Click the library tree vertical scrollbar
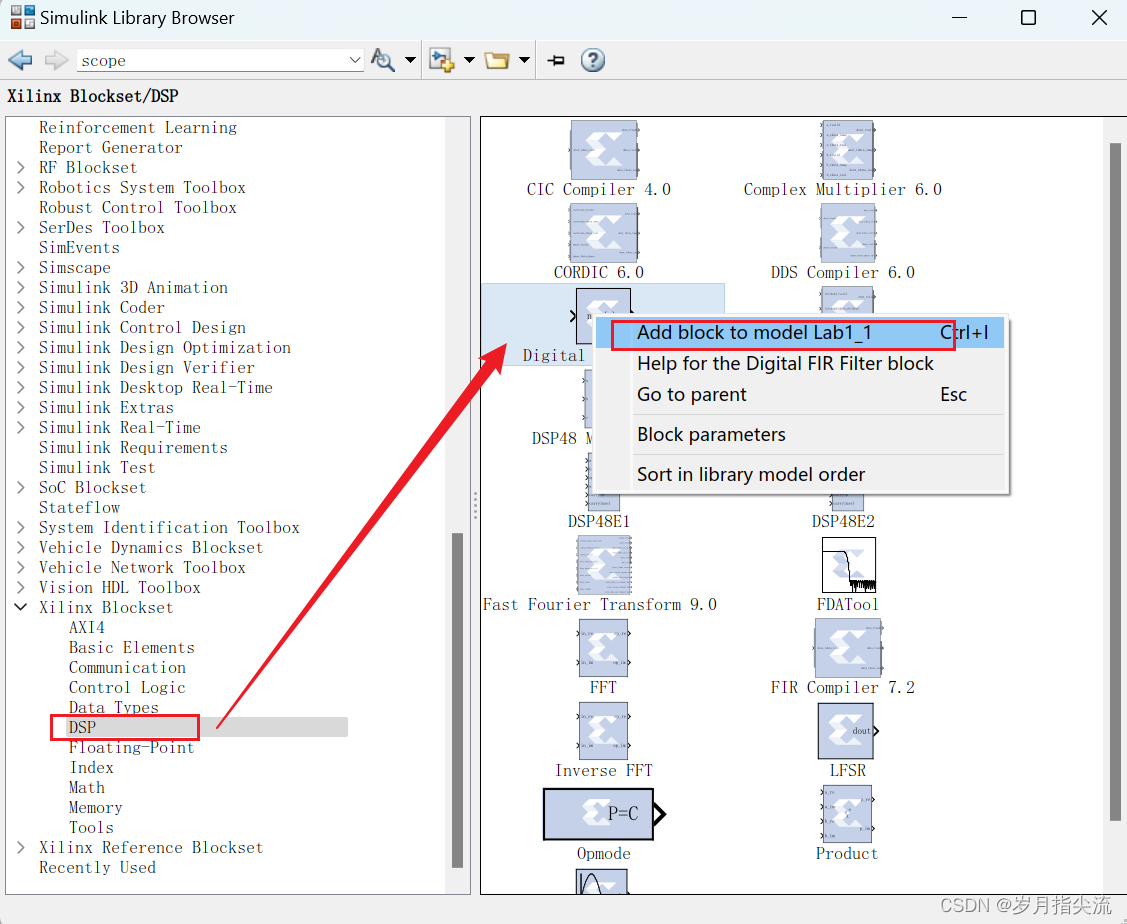The width and height of the screenshot is (1127, 924). click(x=457, y=700)
